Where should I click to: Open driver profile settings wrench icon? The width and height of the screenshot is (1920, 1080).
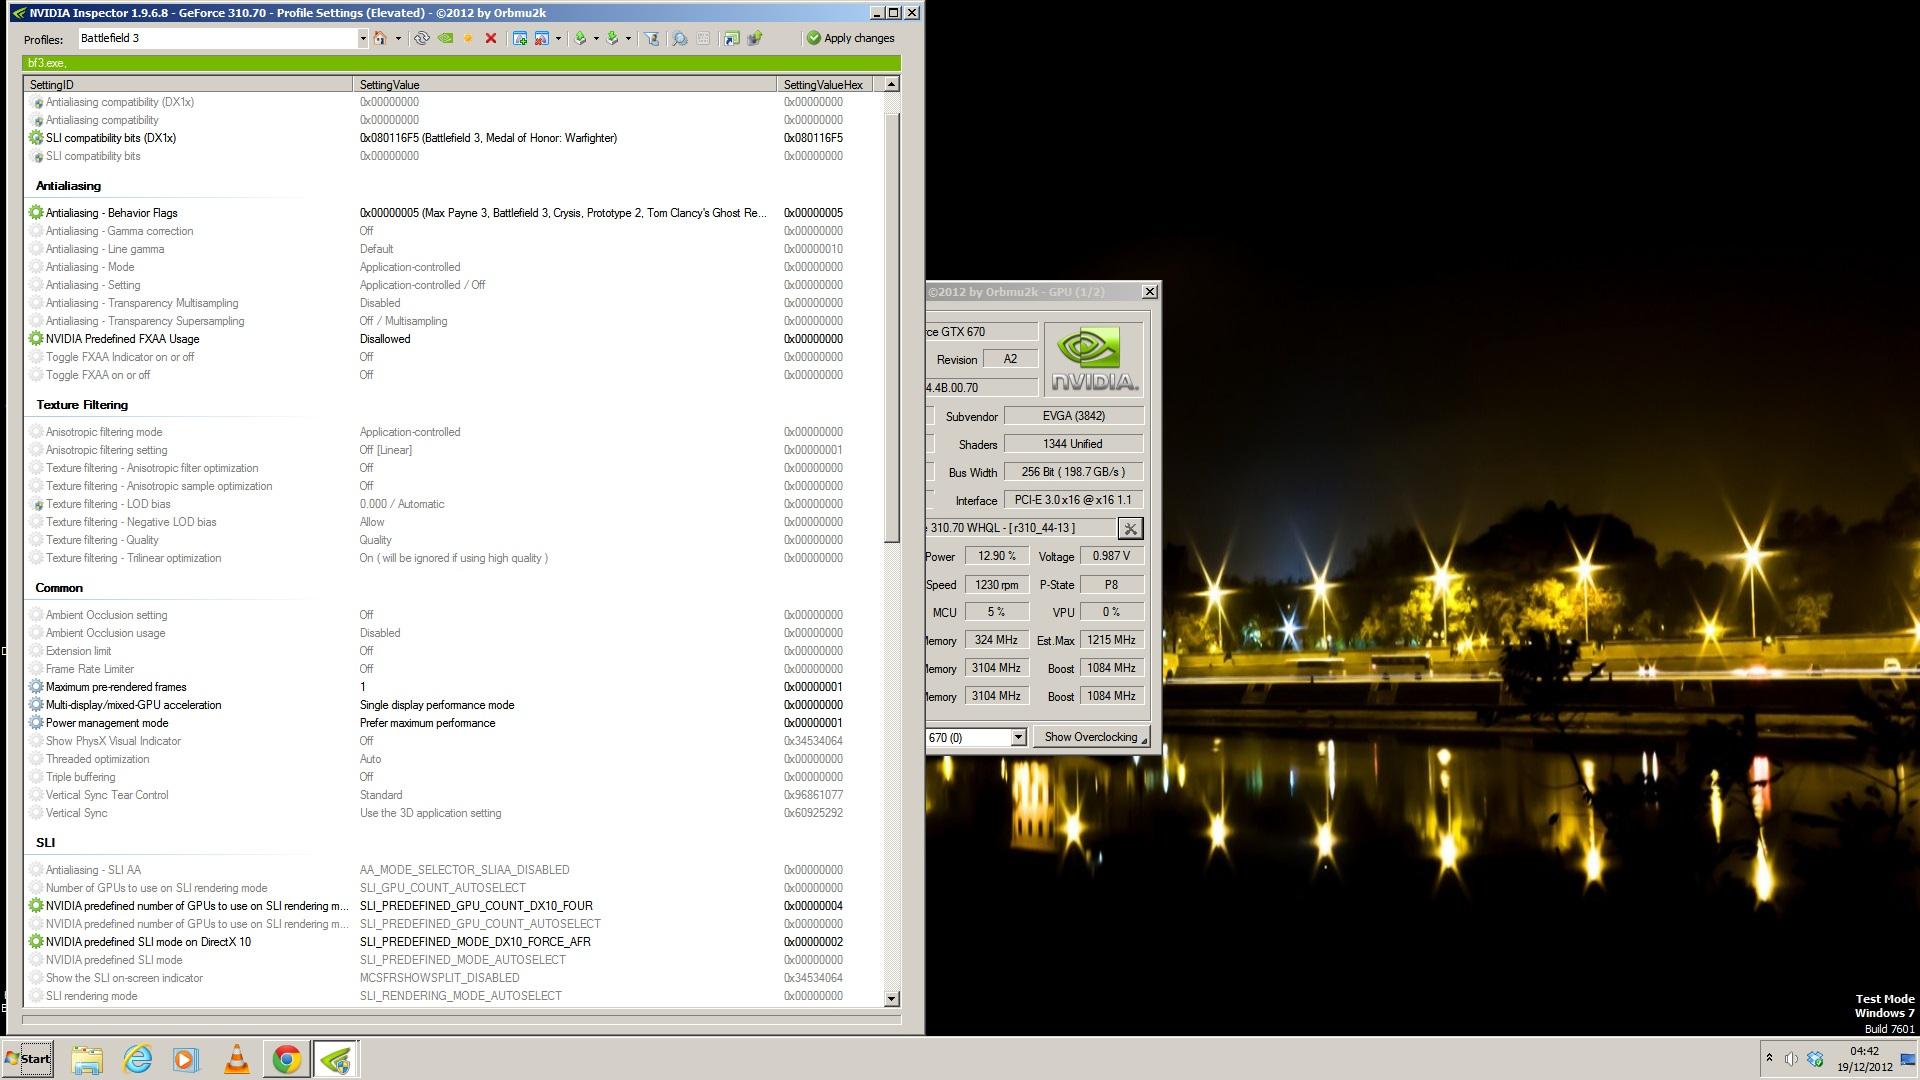pyautogui.click(x=1130, y=528)
